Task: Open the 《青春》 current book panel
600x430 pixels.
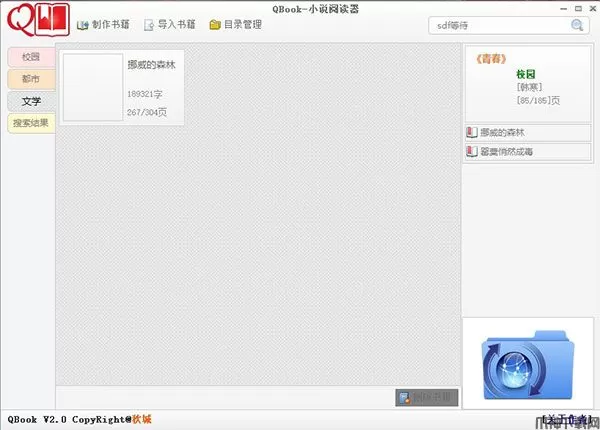Action: [528, 83]
